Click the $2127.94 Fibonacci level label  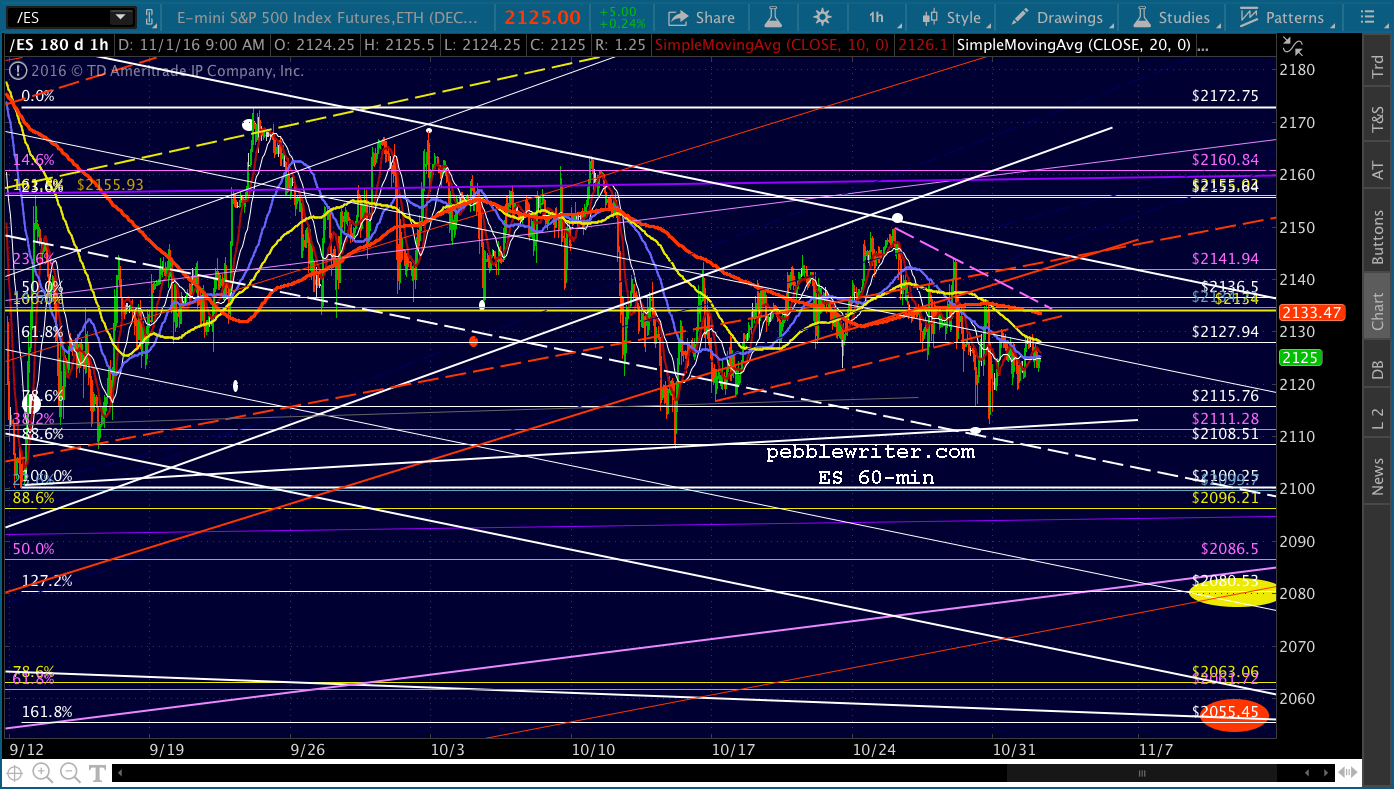[x=1225, y=332]
